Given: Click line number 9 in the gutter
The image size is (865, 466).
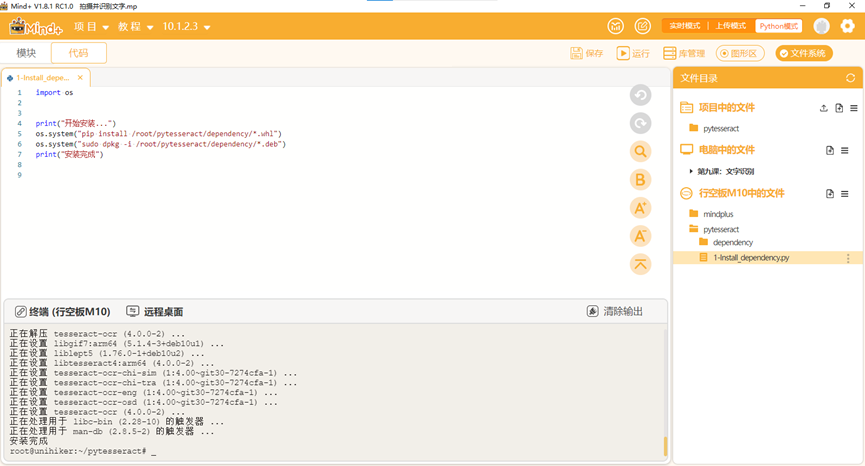Looking at the screenshot, I should pyautogui.click(x=19, y=175).
